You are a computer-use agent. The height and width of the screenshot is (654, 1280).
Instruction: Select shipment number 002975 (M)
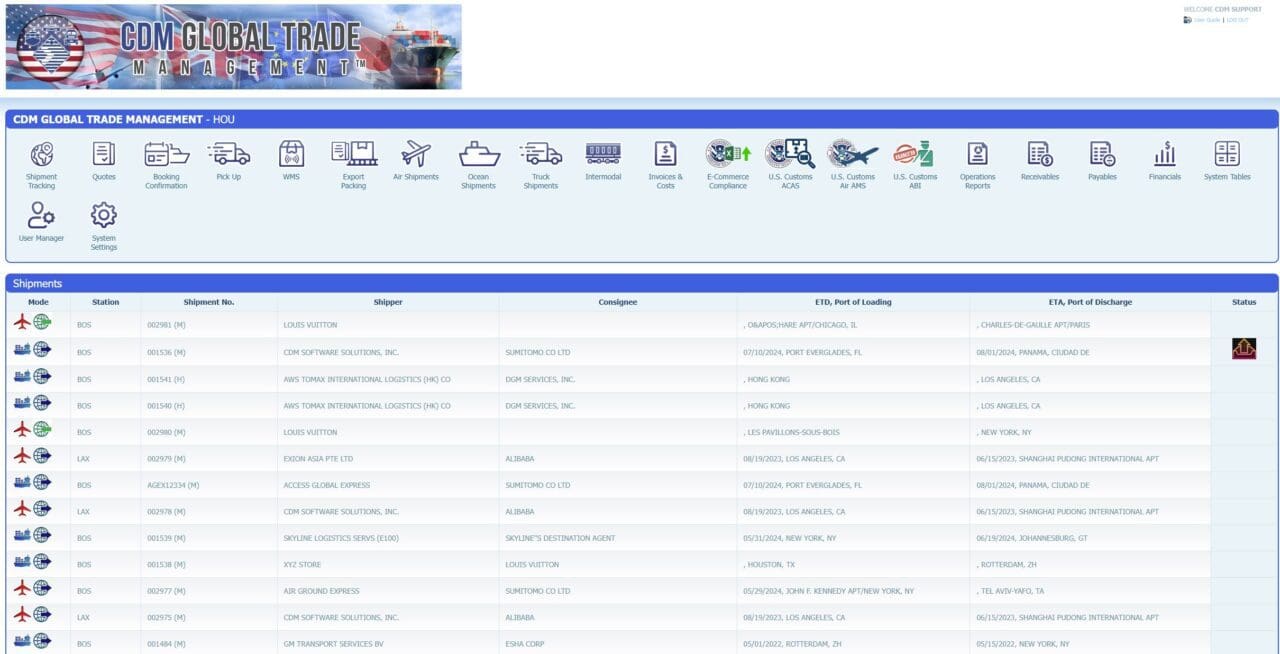point(166,617)
